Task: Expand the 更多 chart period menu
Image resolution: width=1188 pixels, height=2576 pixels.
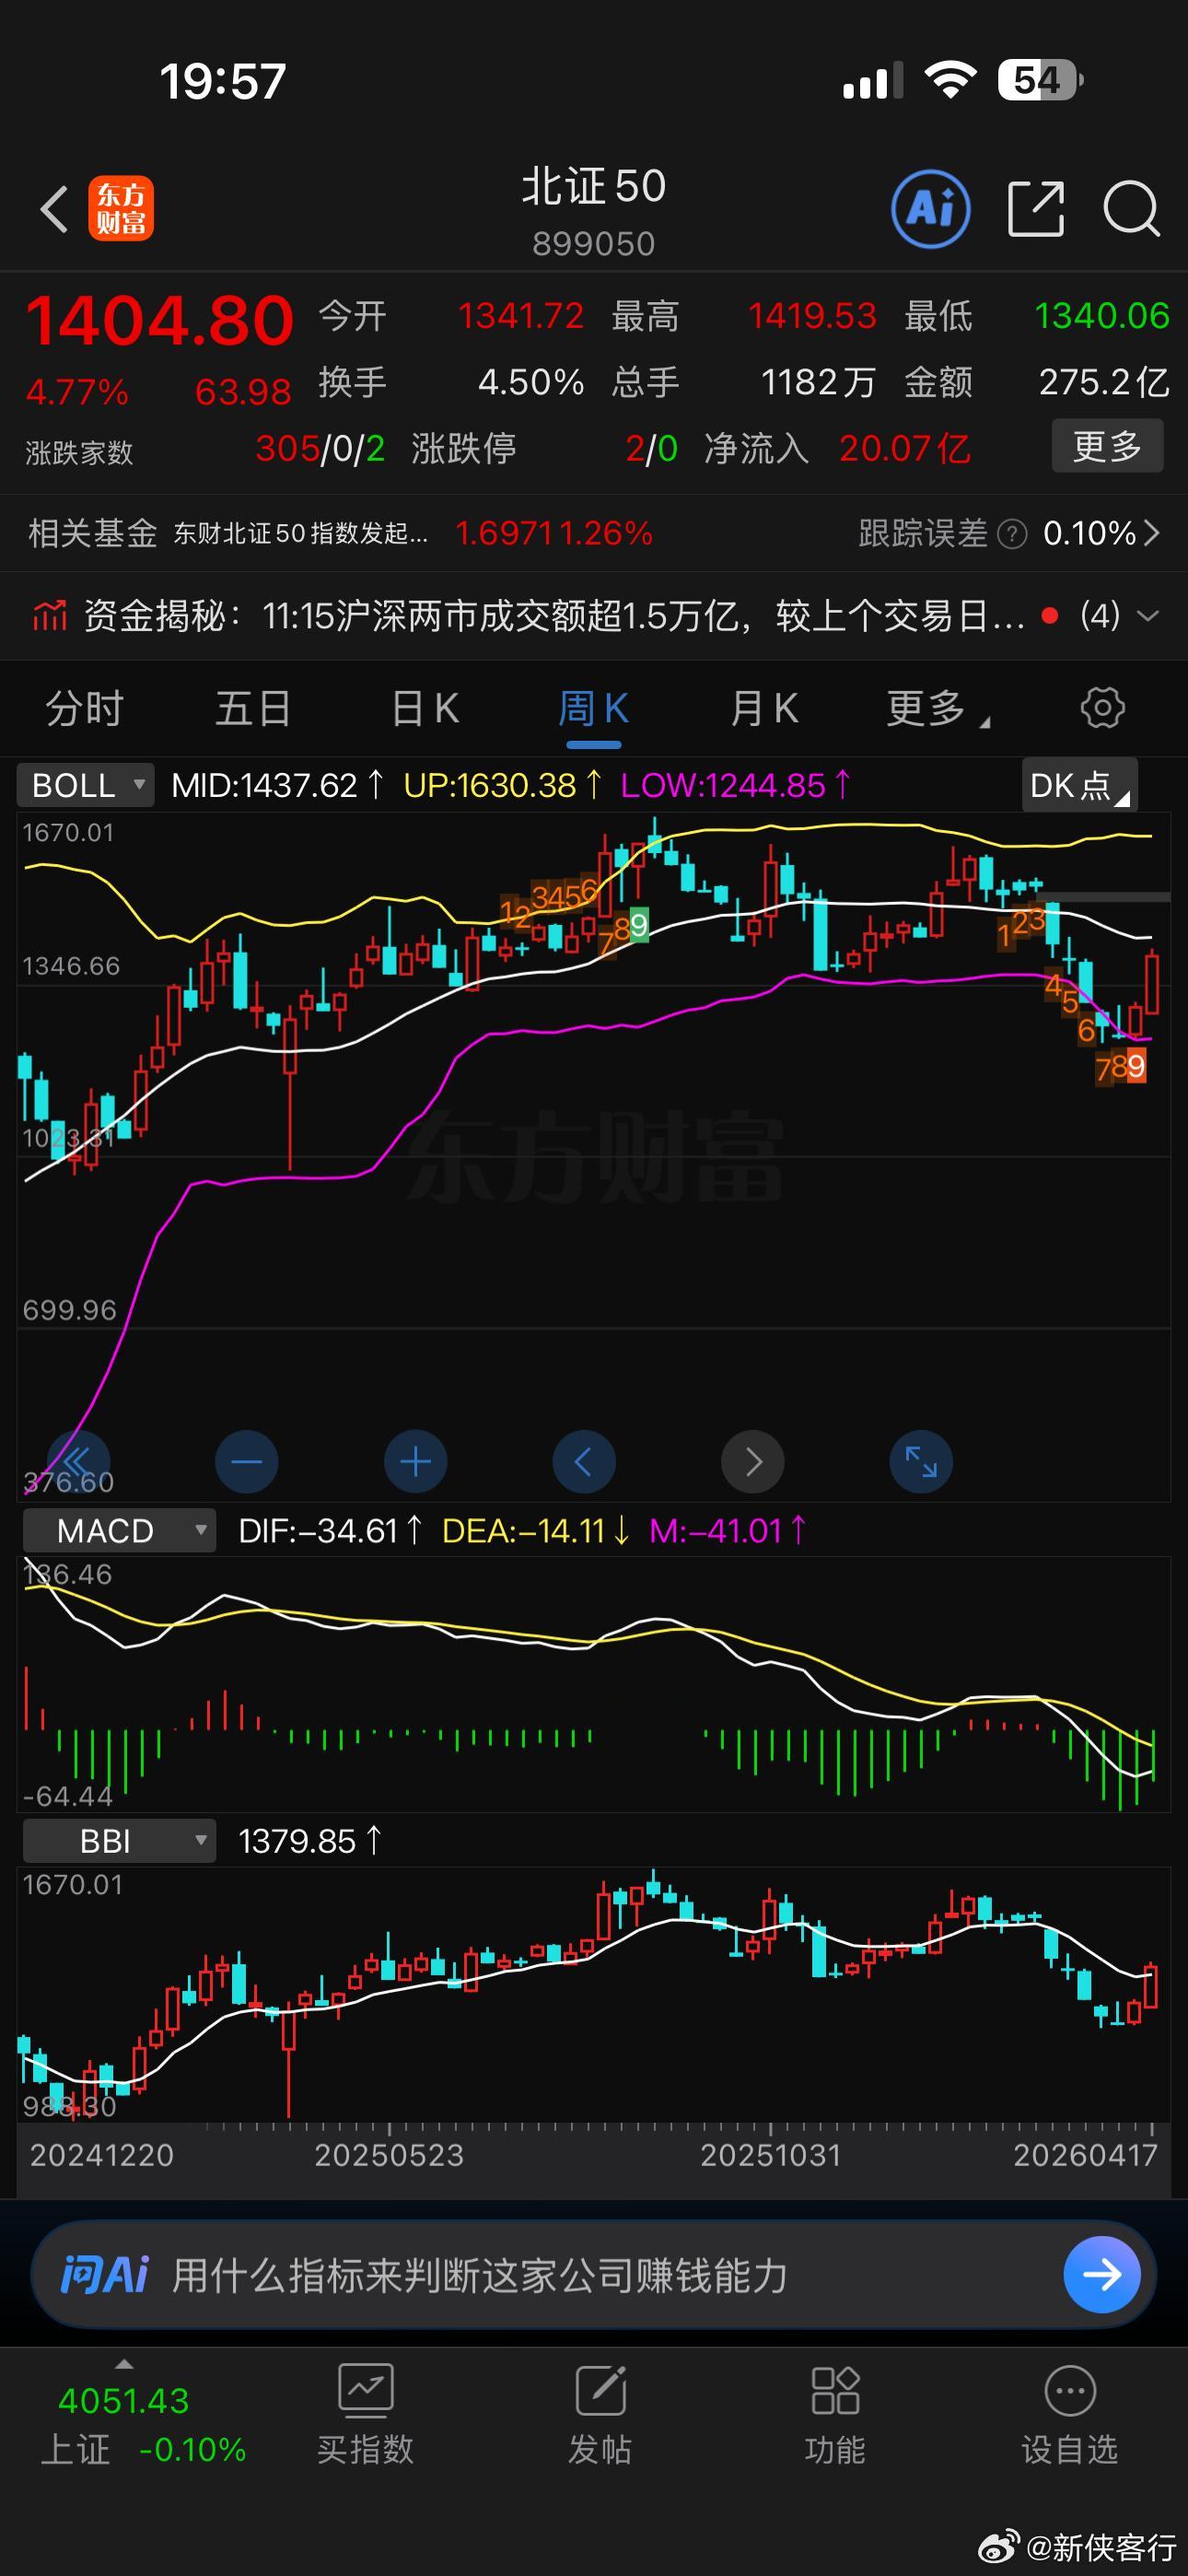Action: pyautogui.click(x=937, y=709)
